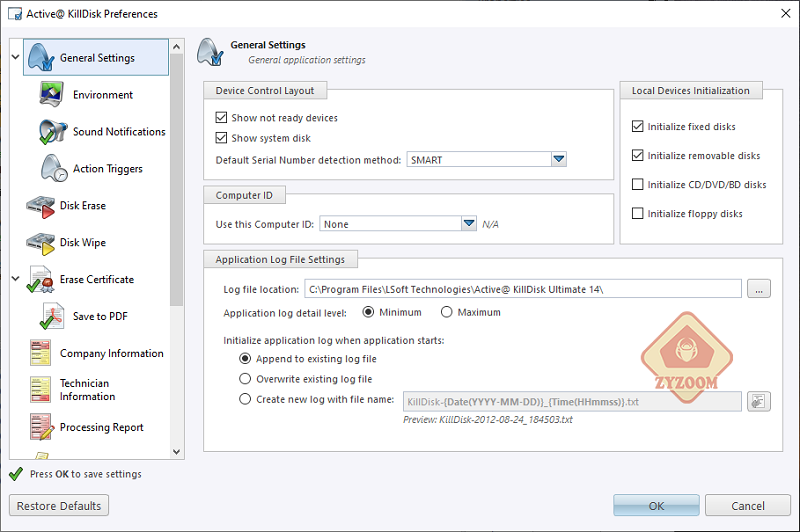Open the Computer ID dropdown
The width and height of the screenshot is (800, 532).
[469, 223]
